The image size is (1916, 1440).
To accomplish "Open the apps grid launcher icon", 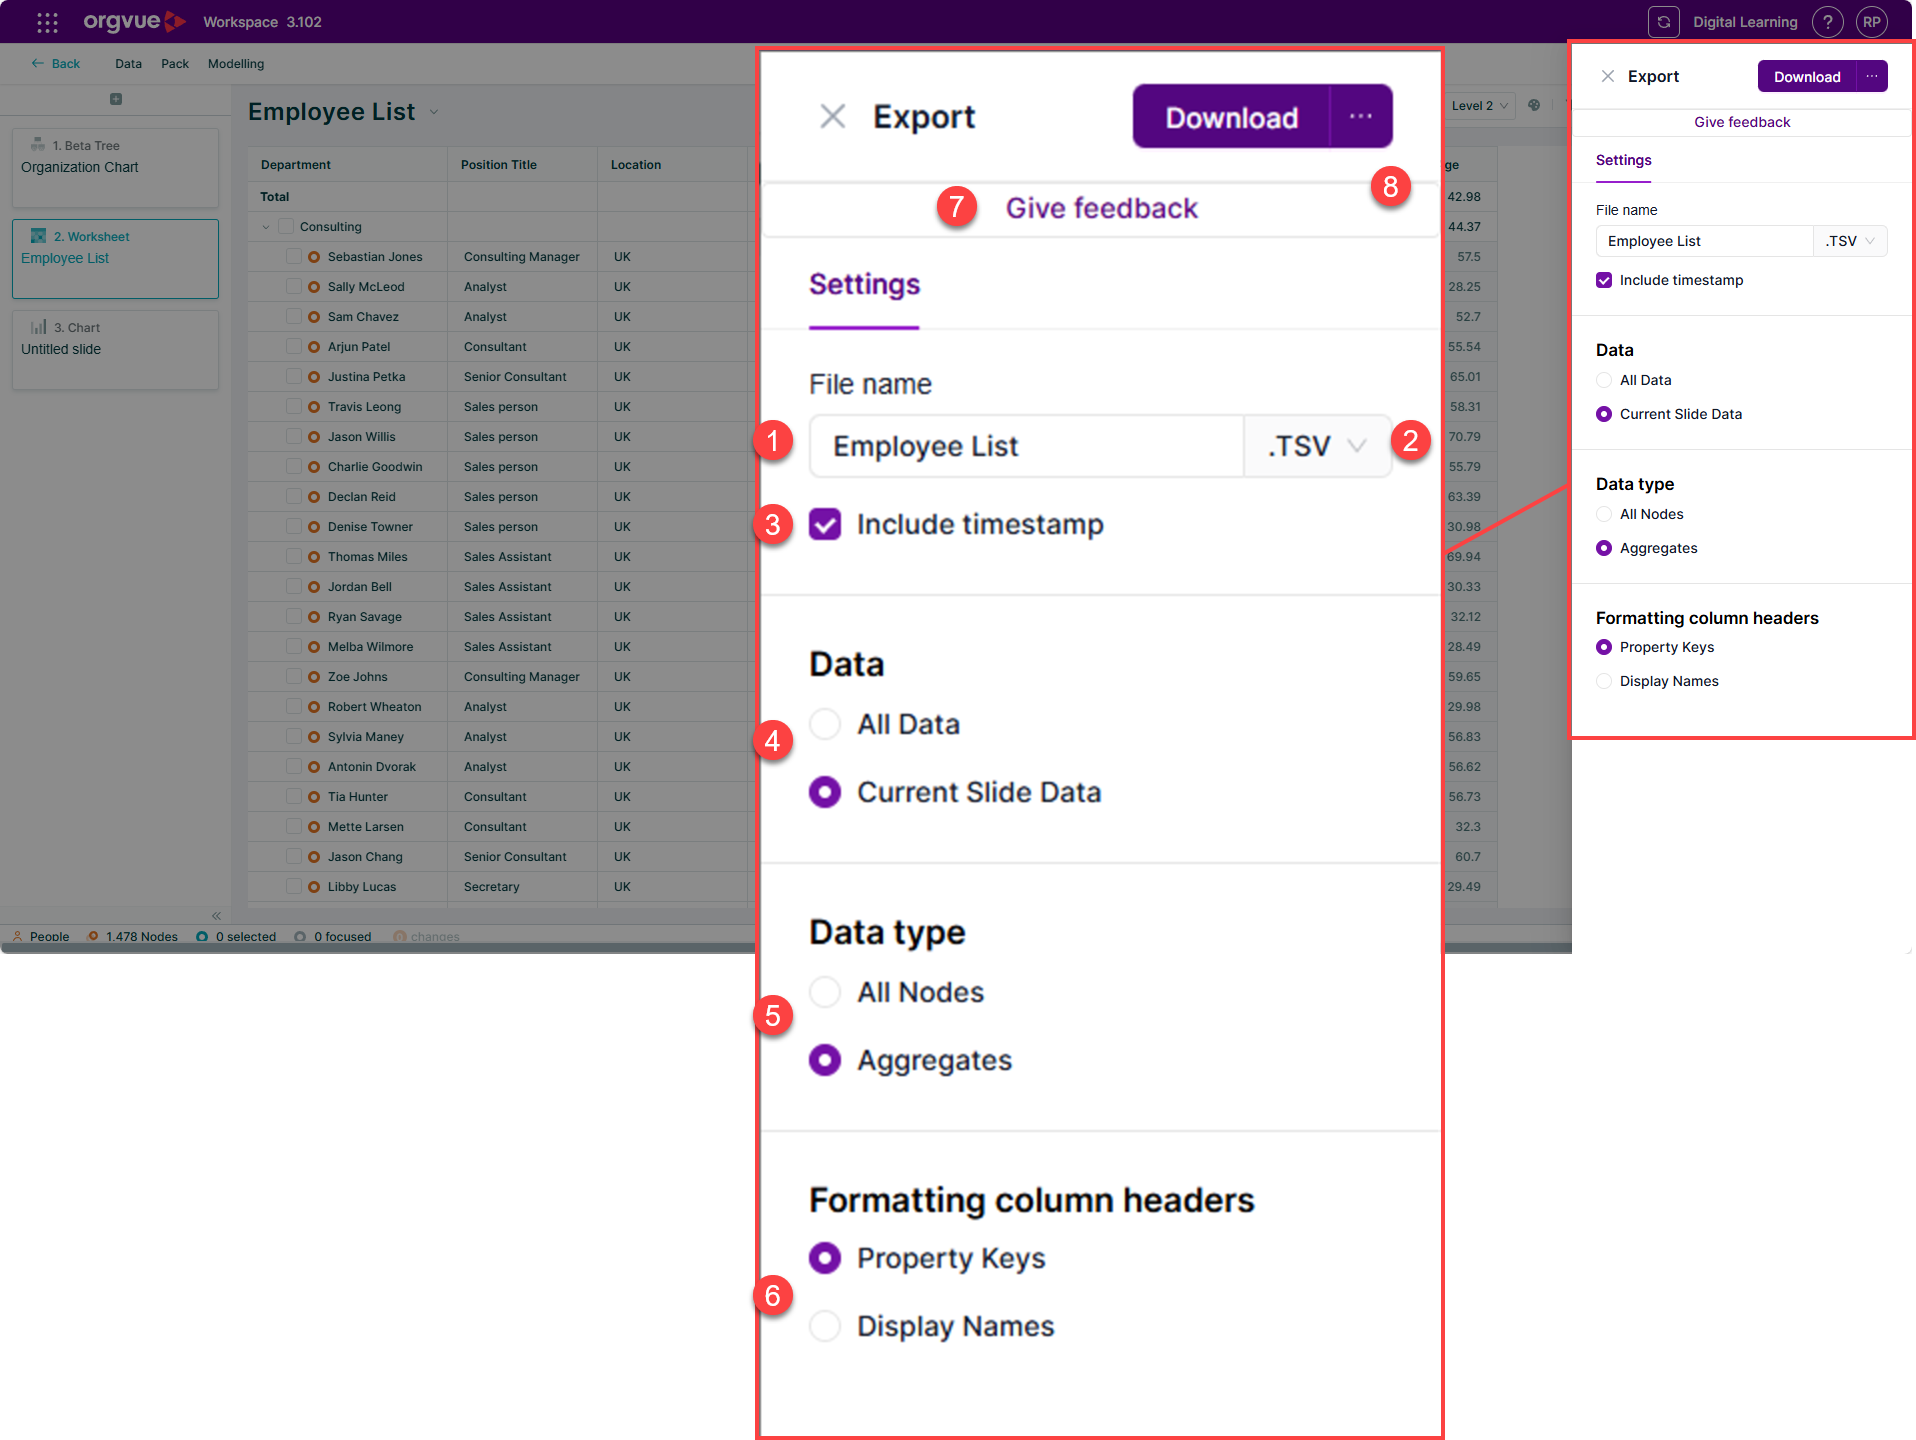I will click(47, 22).
